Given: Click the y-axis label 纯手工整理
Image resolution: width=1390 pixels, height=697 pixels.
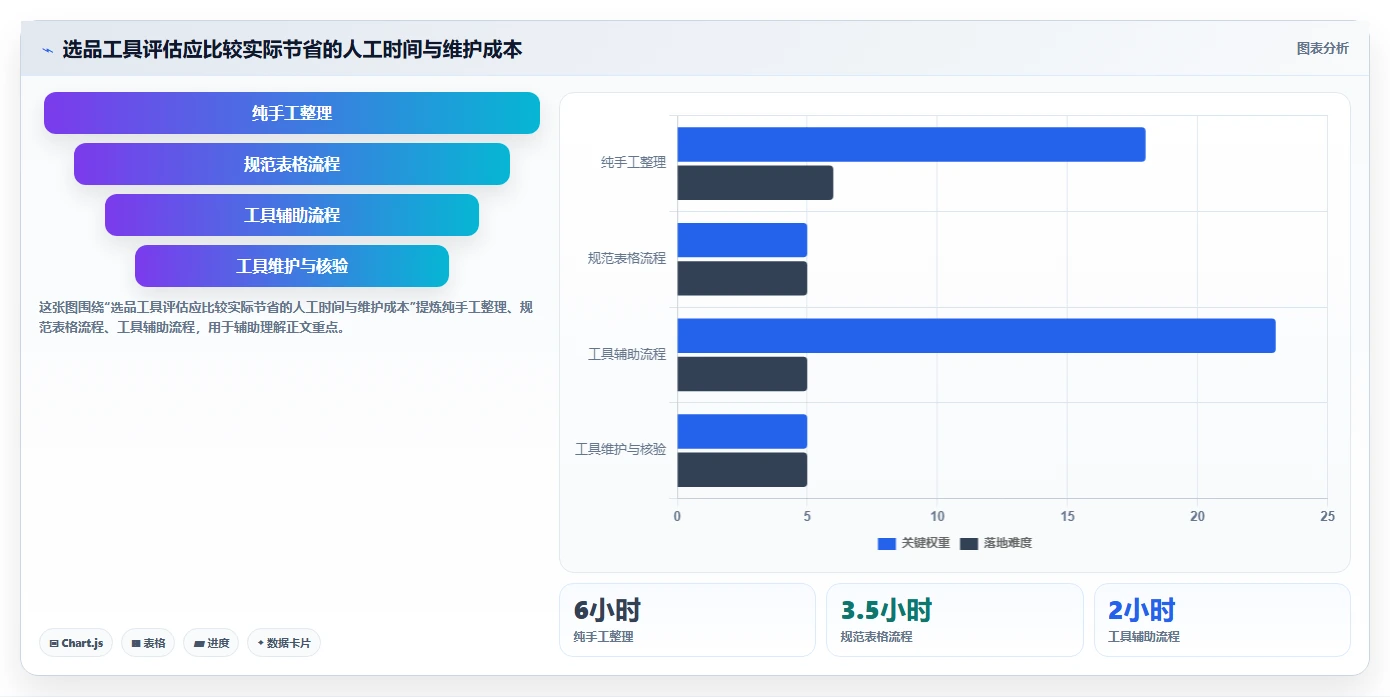Looking at the screenshot, I should (x=633, y=162).
